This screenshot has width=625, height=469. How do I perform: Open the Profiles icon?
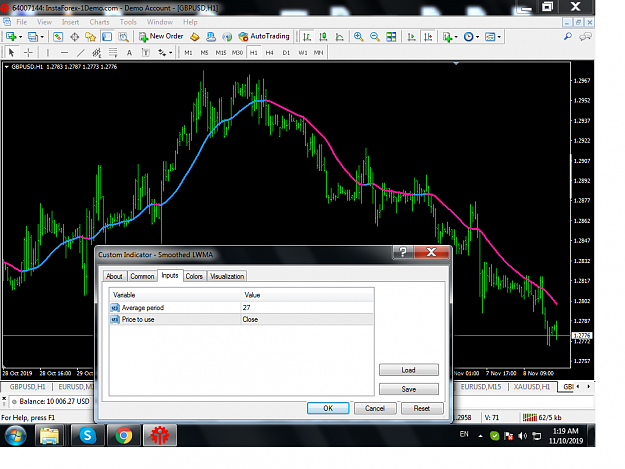click(33, 37)
